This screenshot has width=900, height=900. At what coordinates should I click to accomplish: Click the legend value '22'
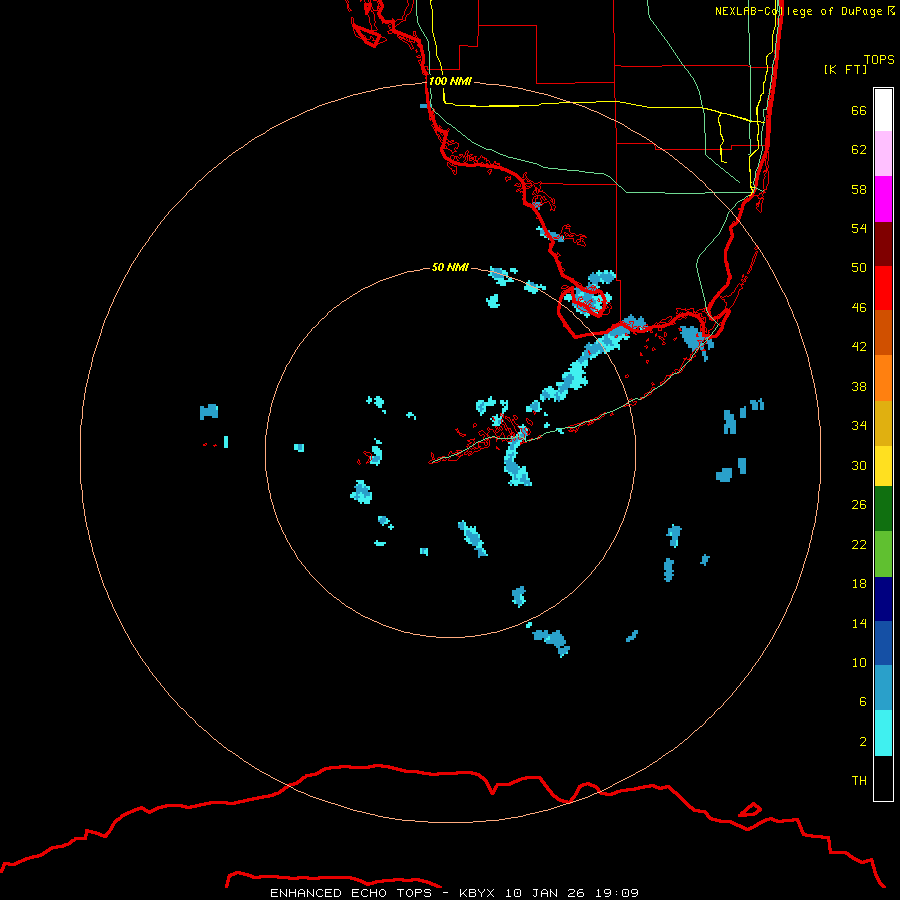coord(859,544)
